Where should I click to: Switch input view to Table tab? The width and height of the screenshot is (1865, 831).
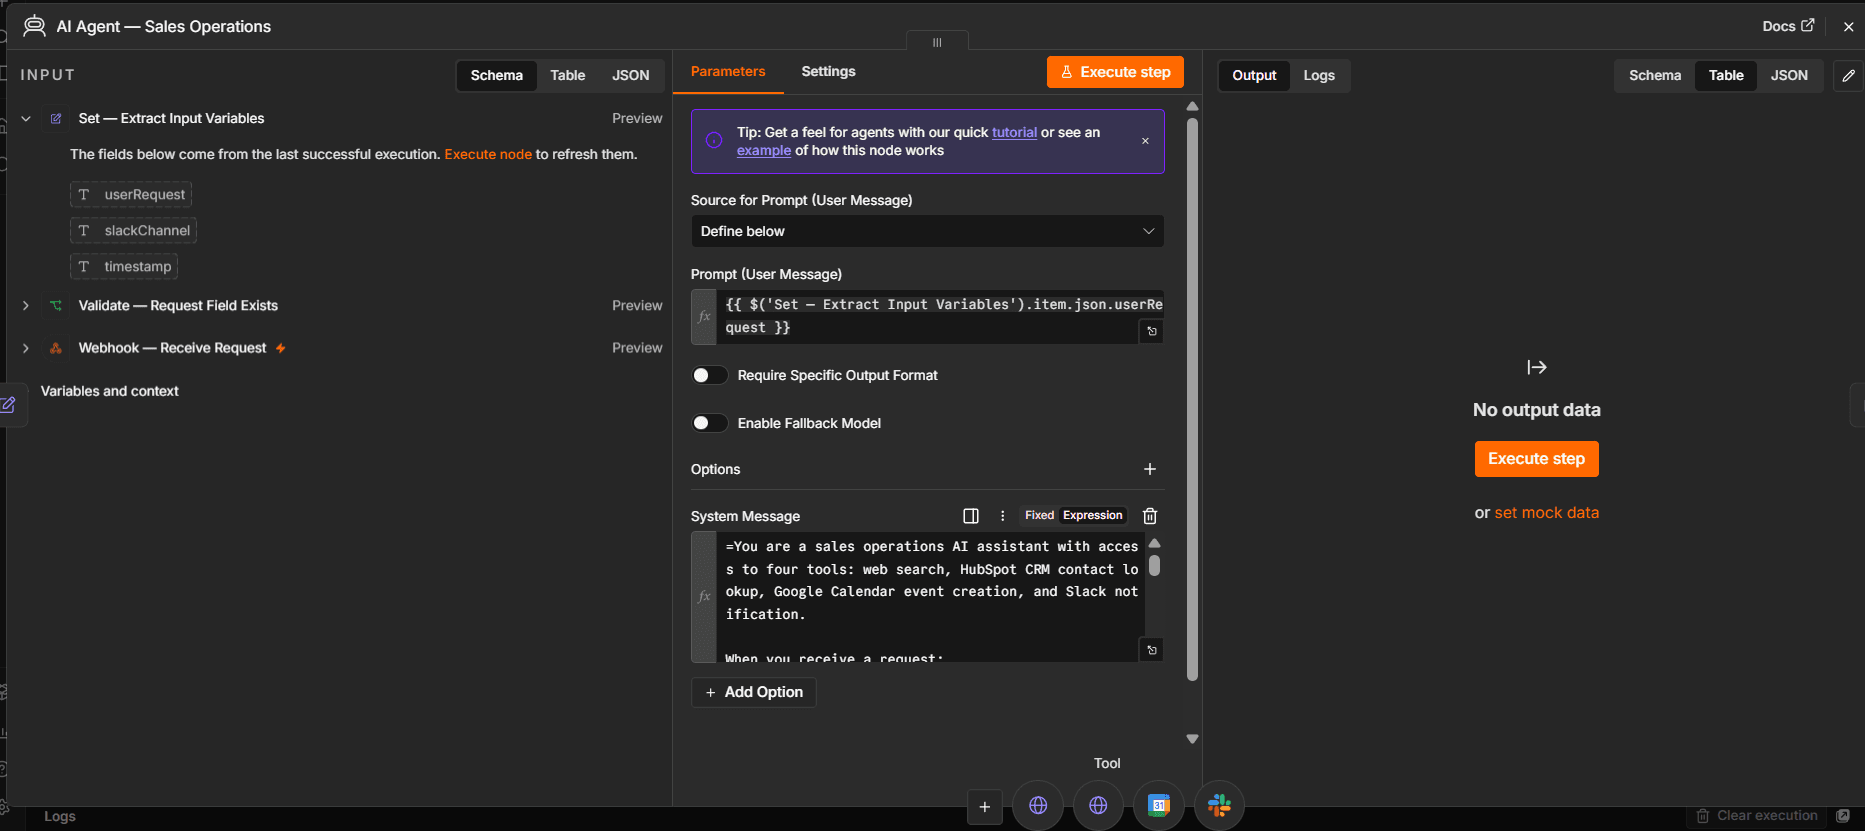click(567, 75)
